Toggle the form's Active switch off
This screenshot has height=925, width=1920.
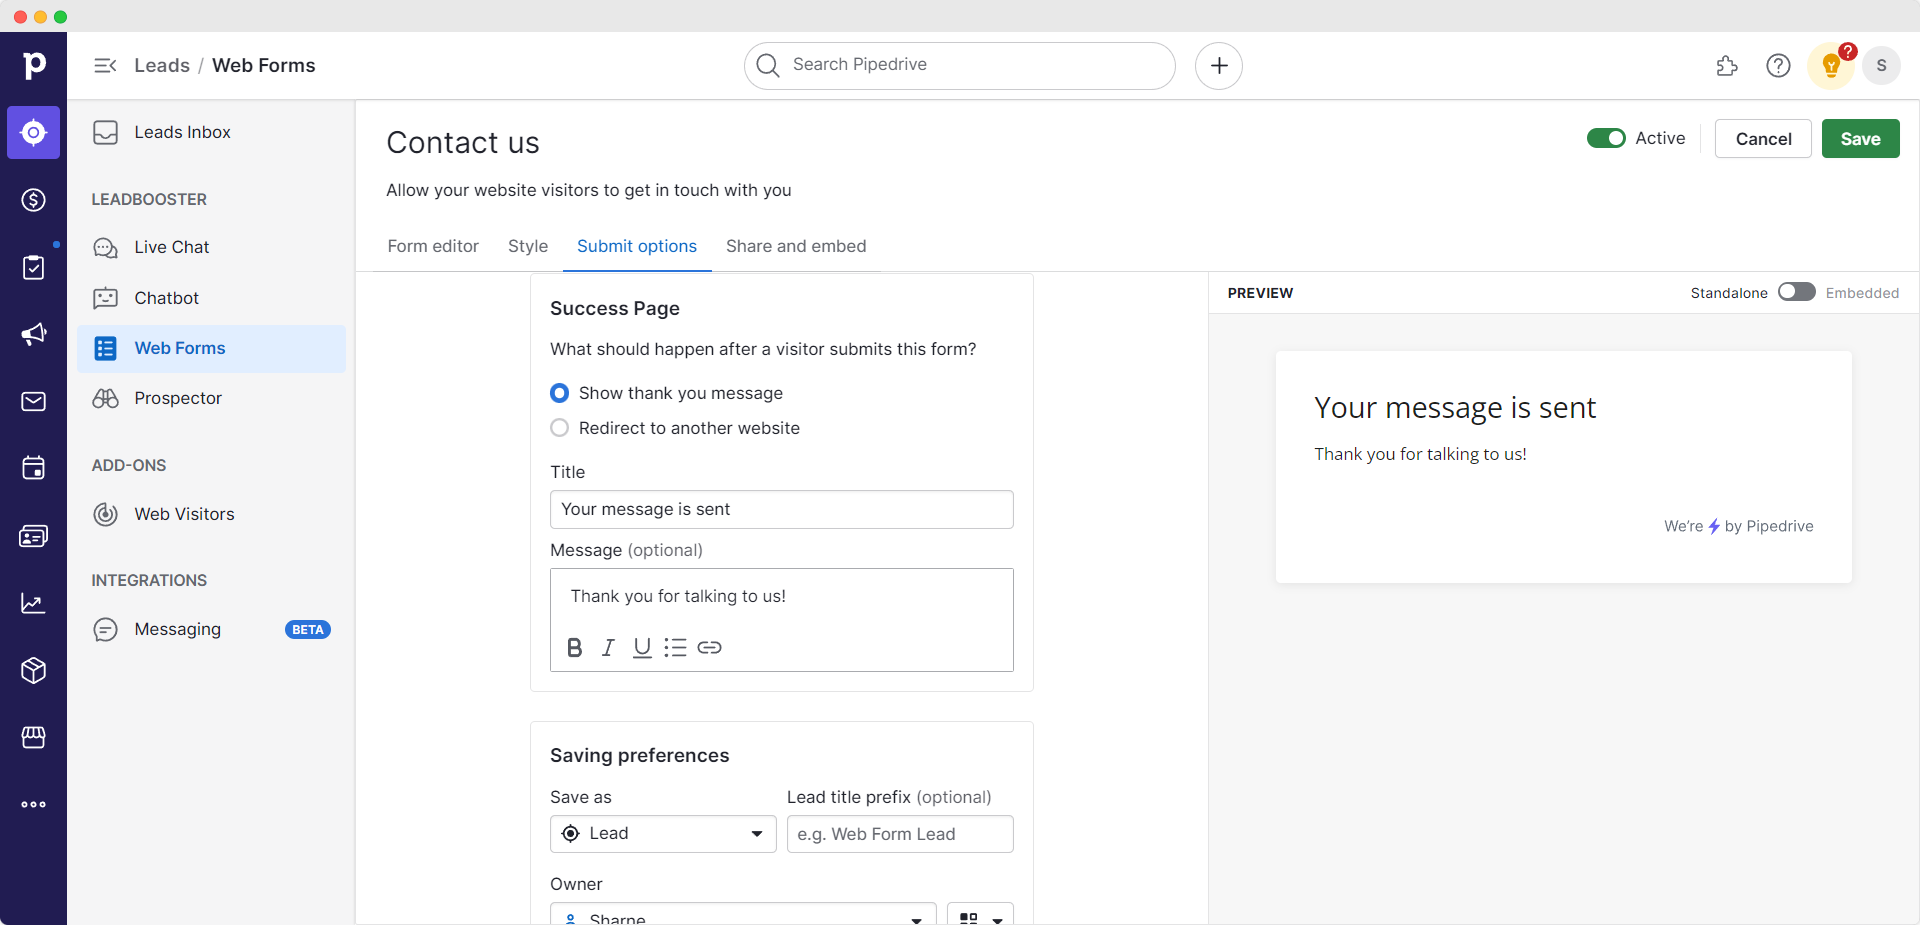pyautogui.click(x=1607, y=138)
